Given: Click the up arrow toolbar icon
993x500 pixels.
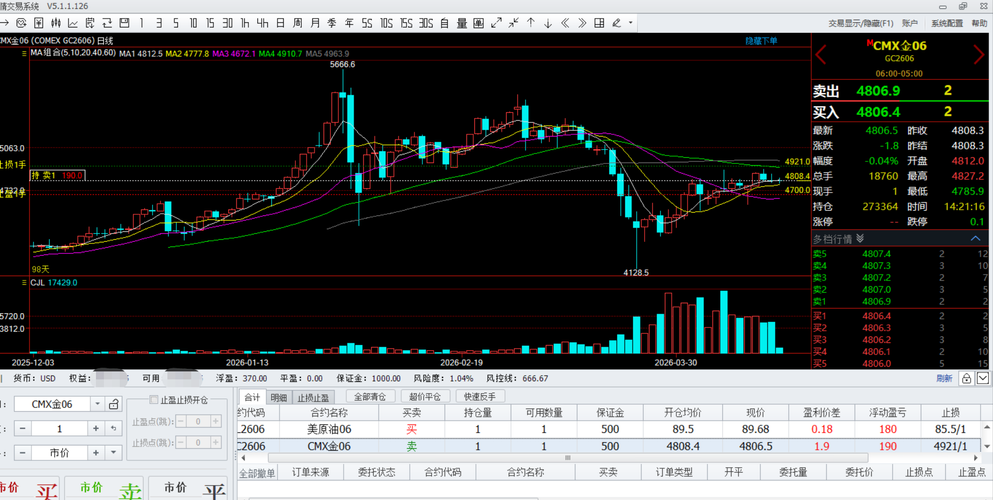Looking at the screenshot, I should click(x=531, y=23).
